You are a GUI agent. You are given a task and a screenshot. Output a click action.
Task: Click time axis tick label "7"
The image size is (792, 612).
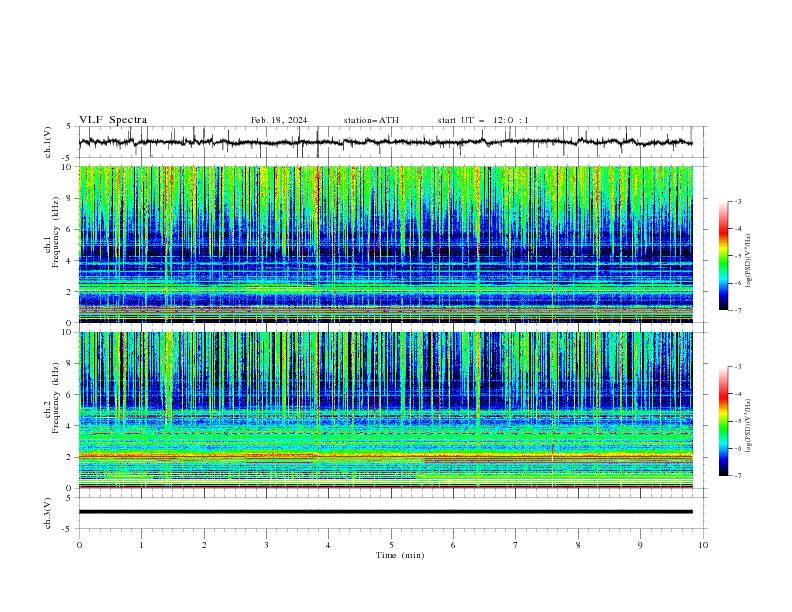point(516,545)
